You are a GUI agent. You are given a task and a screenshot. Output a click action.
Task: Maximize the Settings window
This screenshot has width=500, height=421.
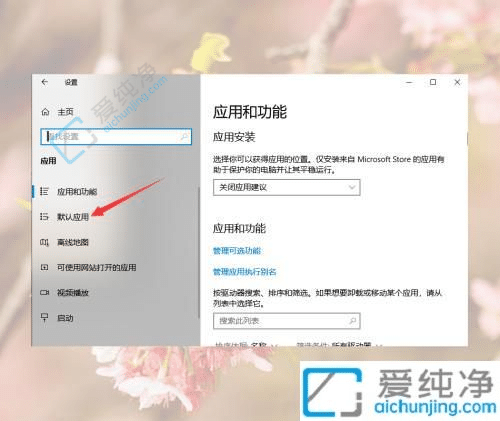[x=433, y=82]
